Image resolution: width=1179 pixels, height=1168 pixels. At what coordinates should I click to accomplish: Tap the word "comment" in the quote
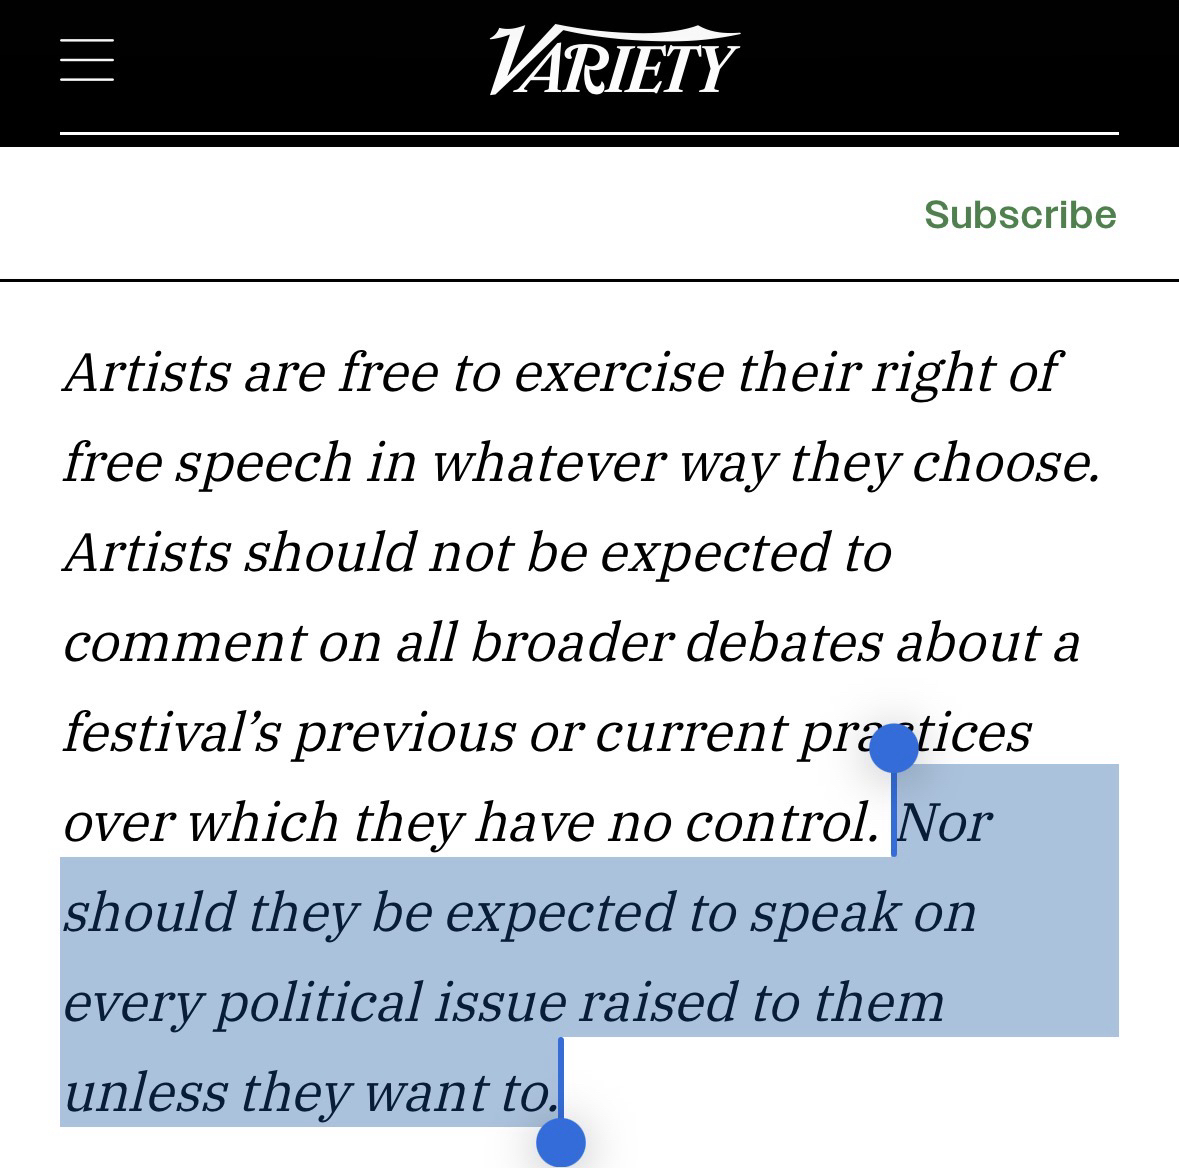(183, 643)
